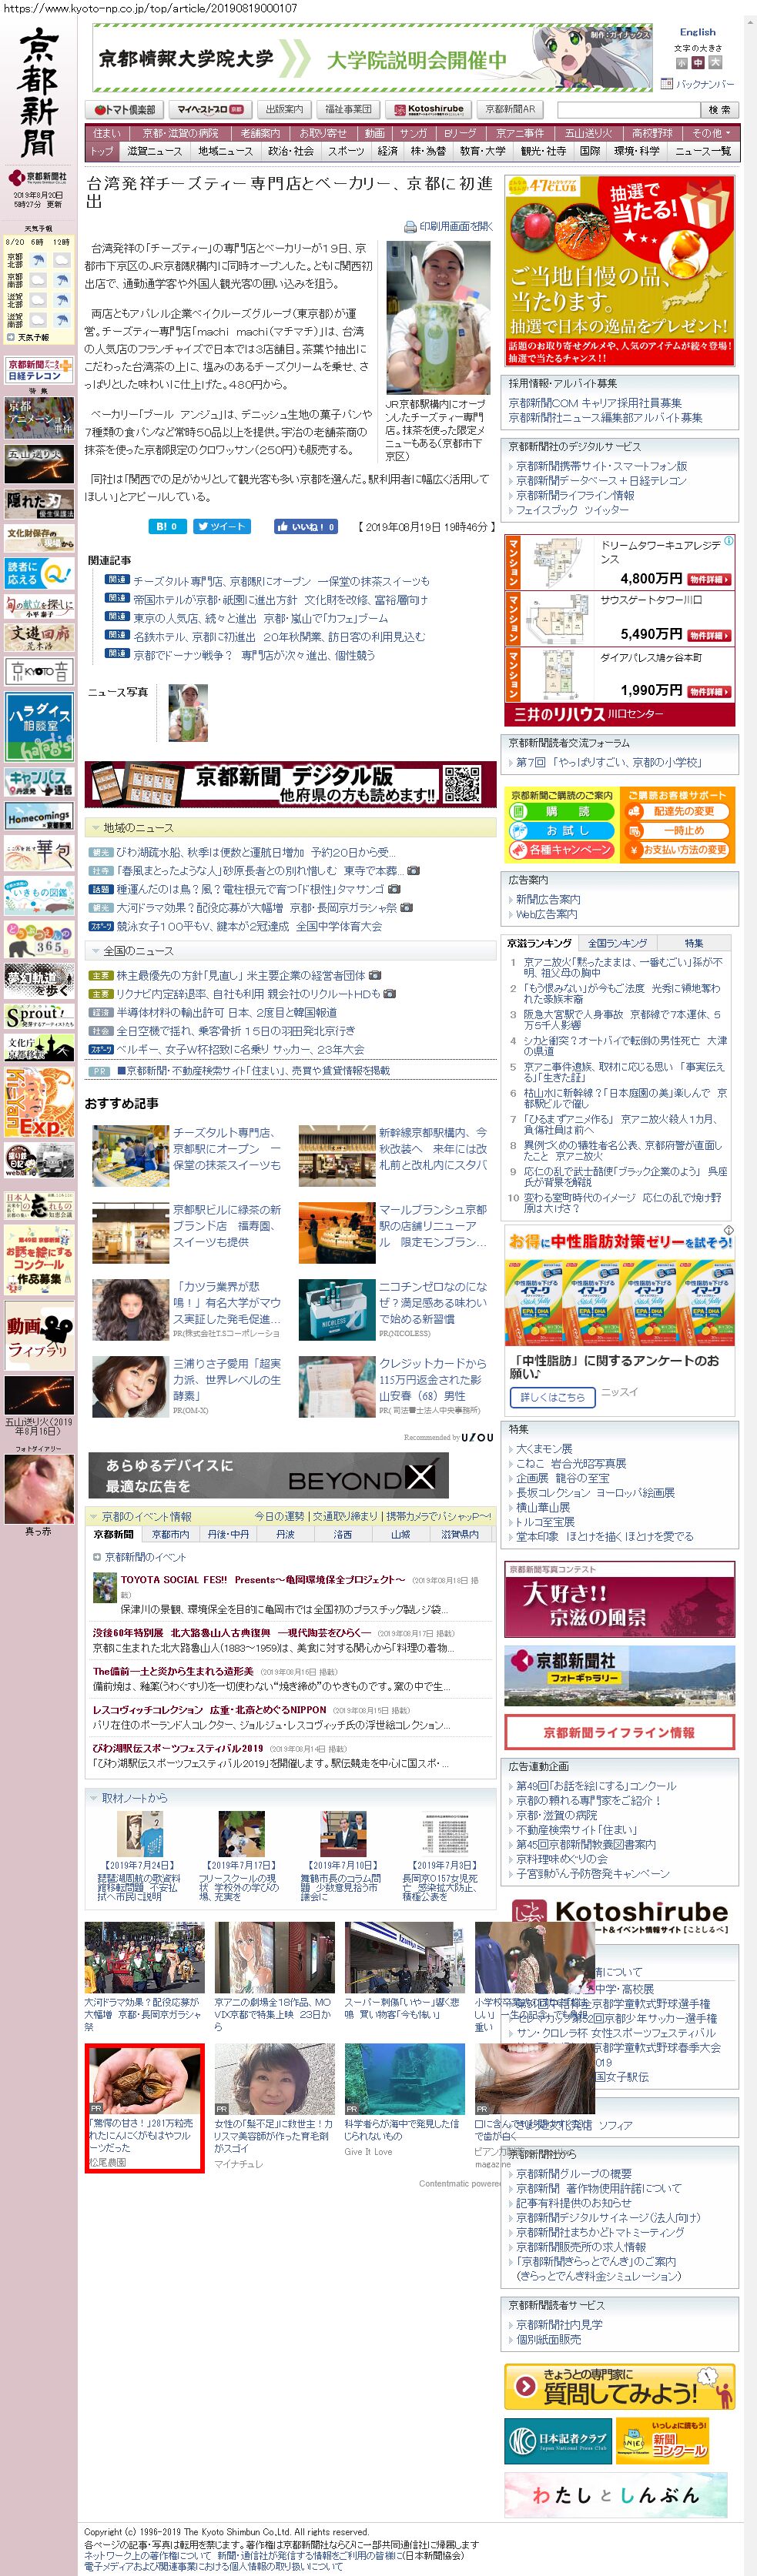Click the search button 検索
Viewport: 757px width, 2576px height.
719,109
